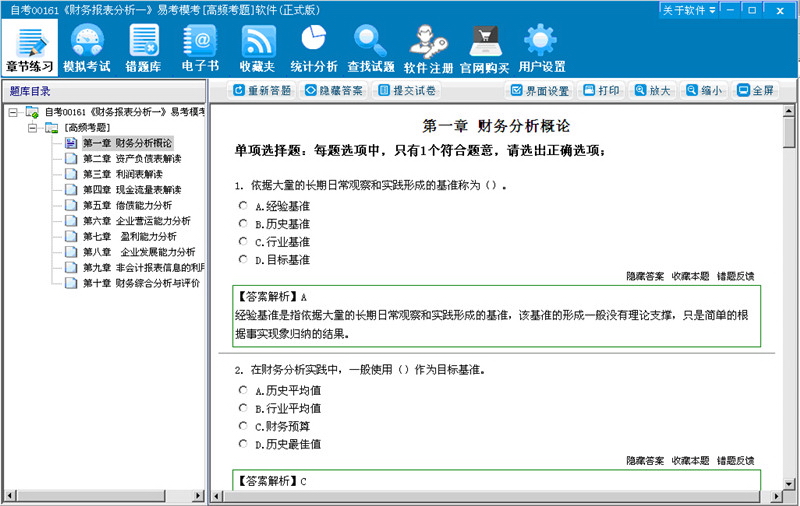Choose option C.行业基准 for question 1

(x=243, y=241)
